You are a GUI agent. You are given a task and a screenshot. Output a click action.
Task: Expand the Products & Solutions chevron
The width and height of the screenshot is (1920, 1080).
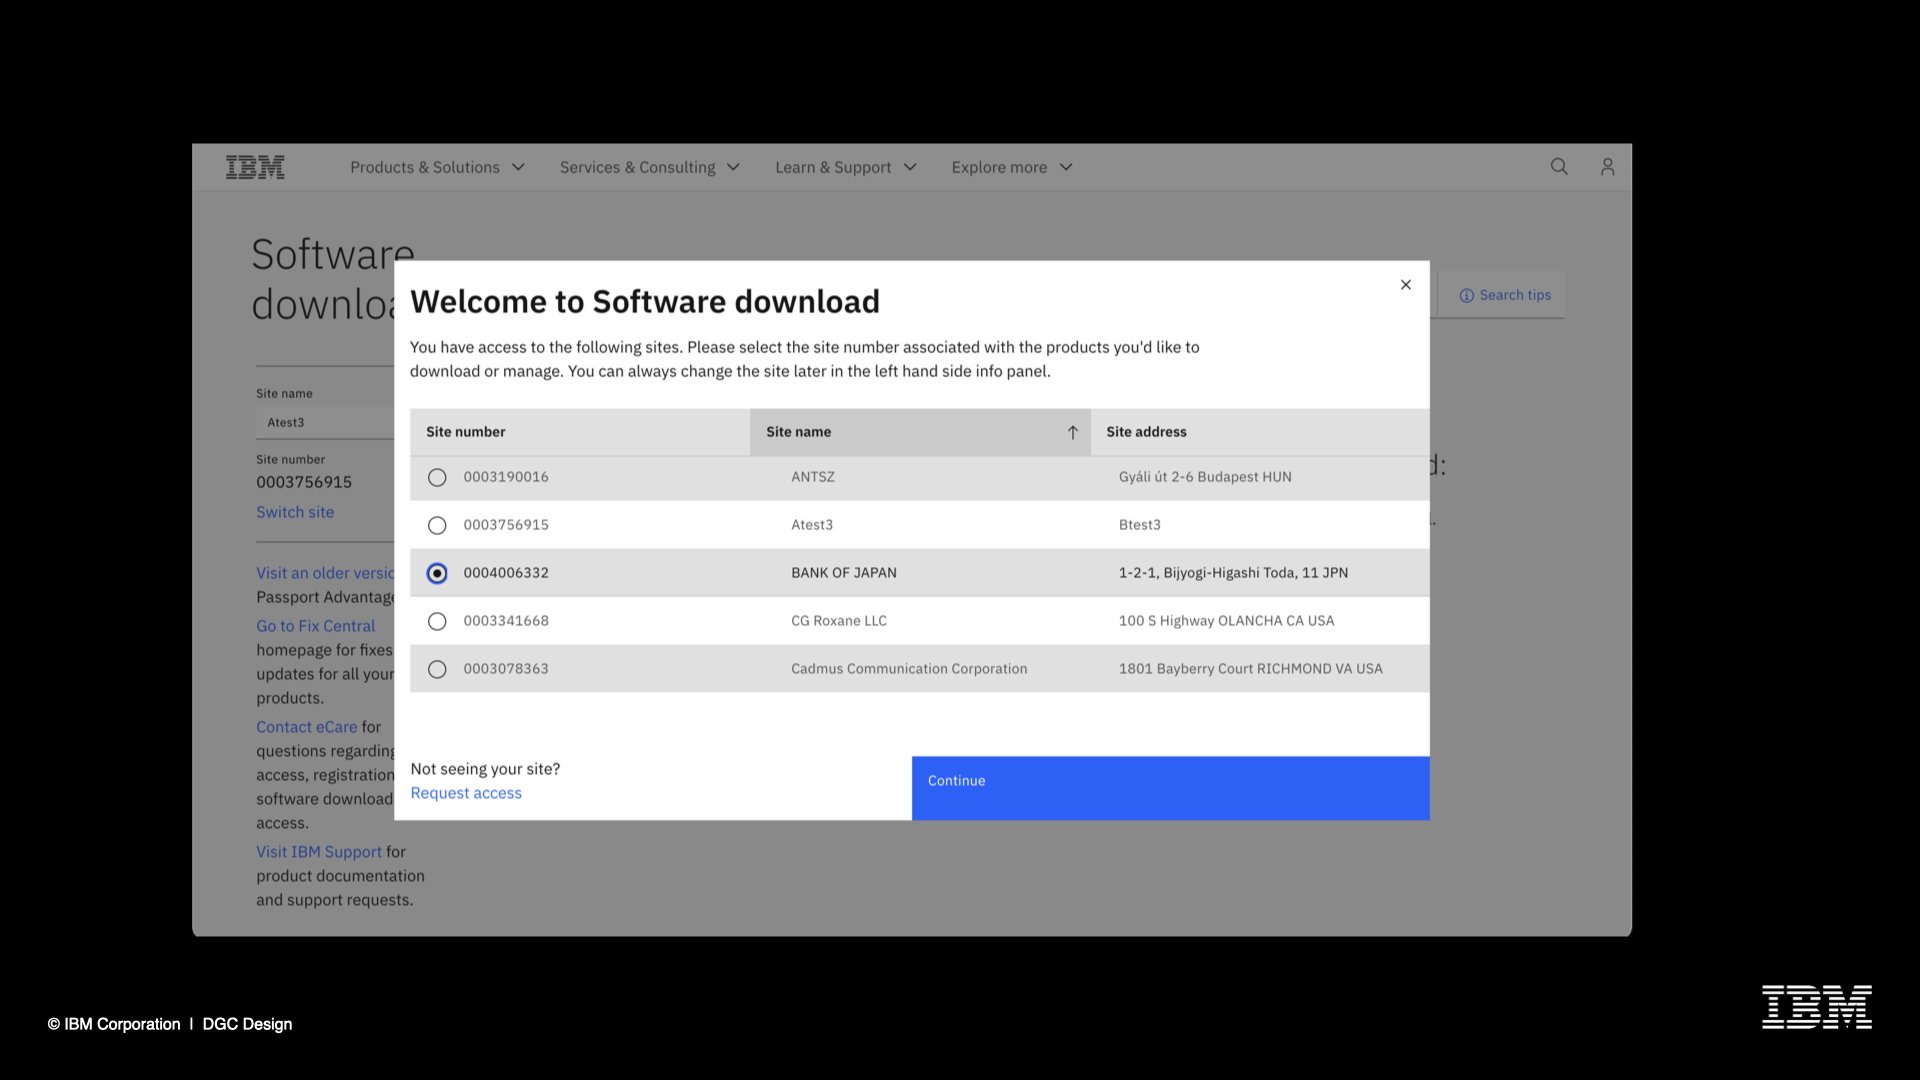(x=518, y=167)
